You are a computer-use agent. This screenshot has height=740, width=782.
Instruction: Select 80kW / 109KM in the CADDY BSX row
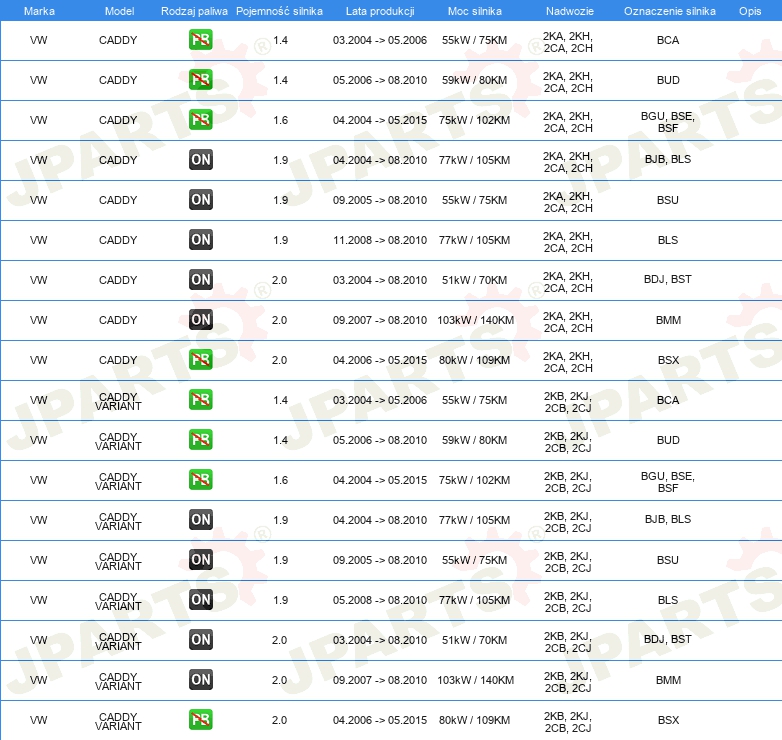pos(474,360)
